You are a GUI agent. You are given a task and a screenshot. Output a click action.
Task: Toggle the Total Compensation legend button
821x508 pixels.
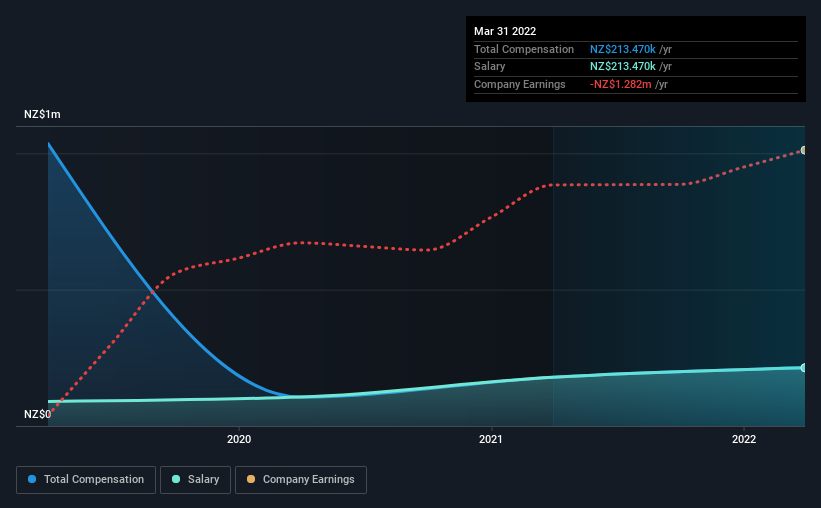[x=86, y=480]
